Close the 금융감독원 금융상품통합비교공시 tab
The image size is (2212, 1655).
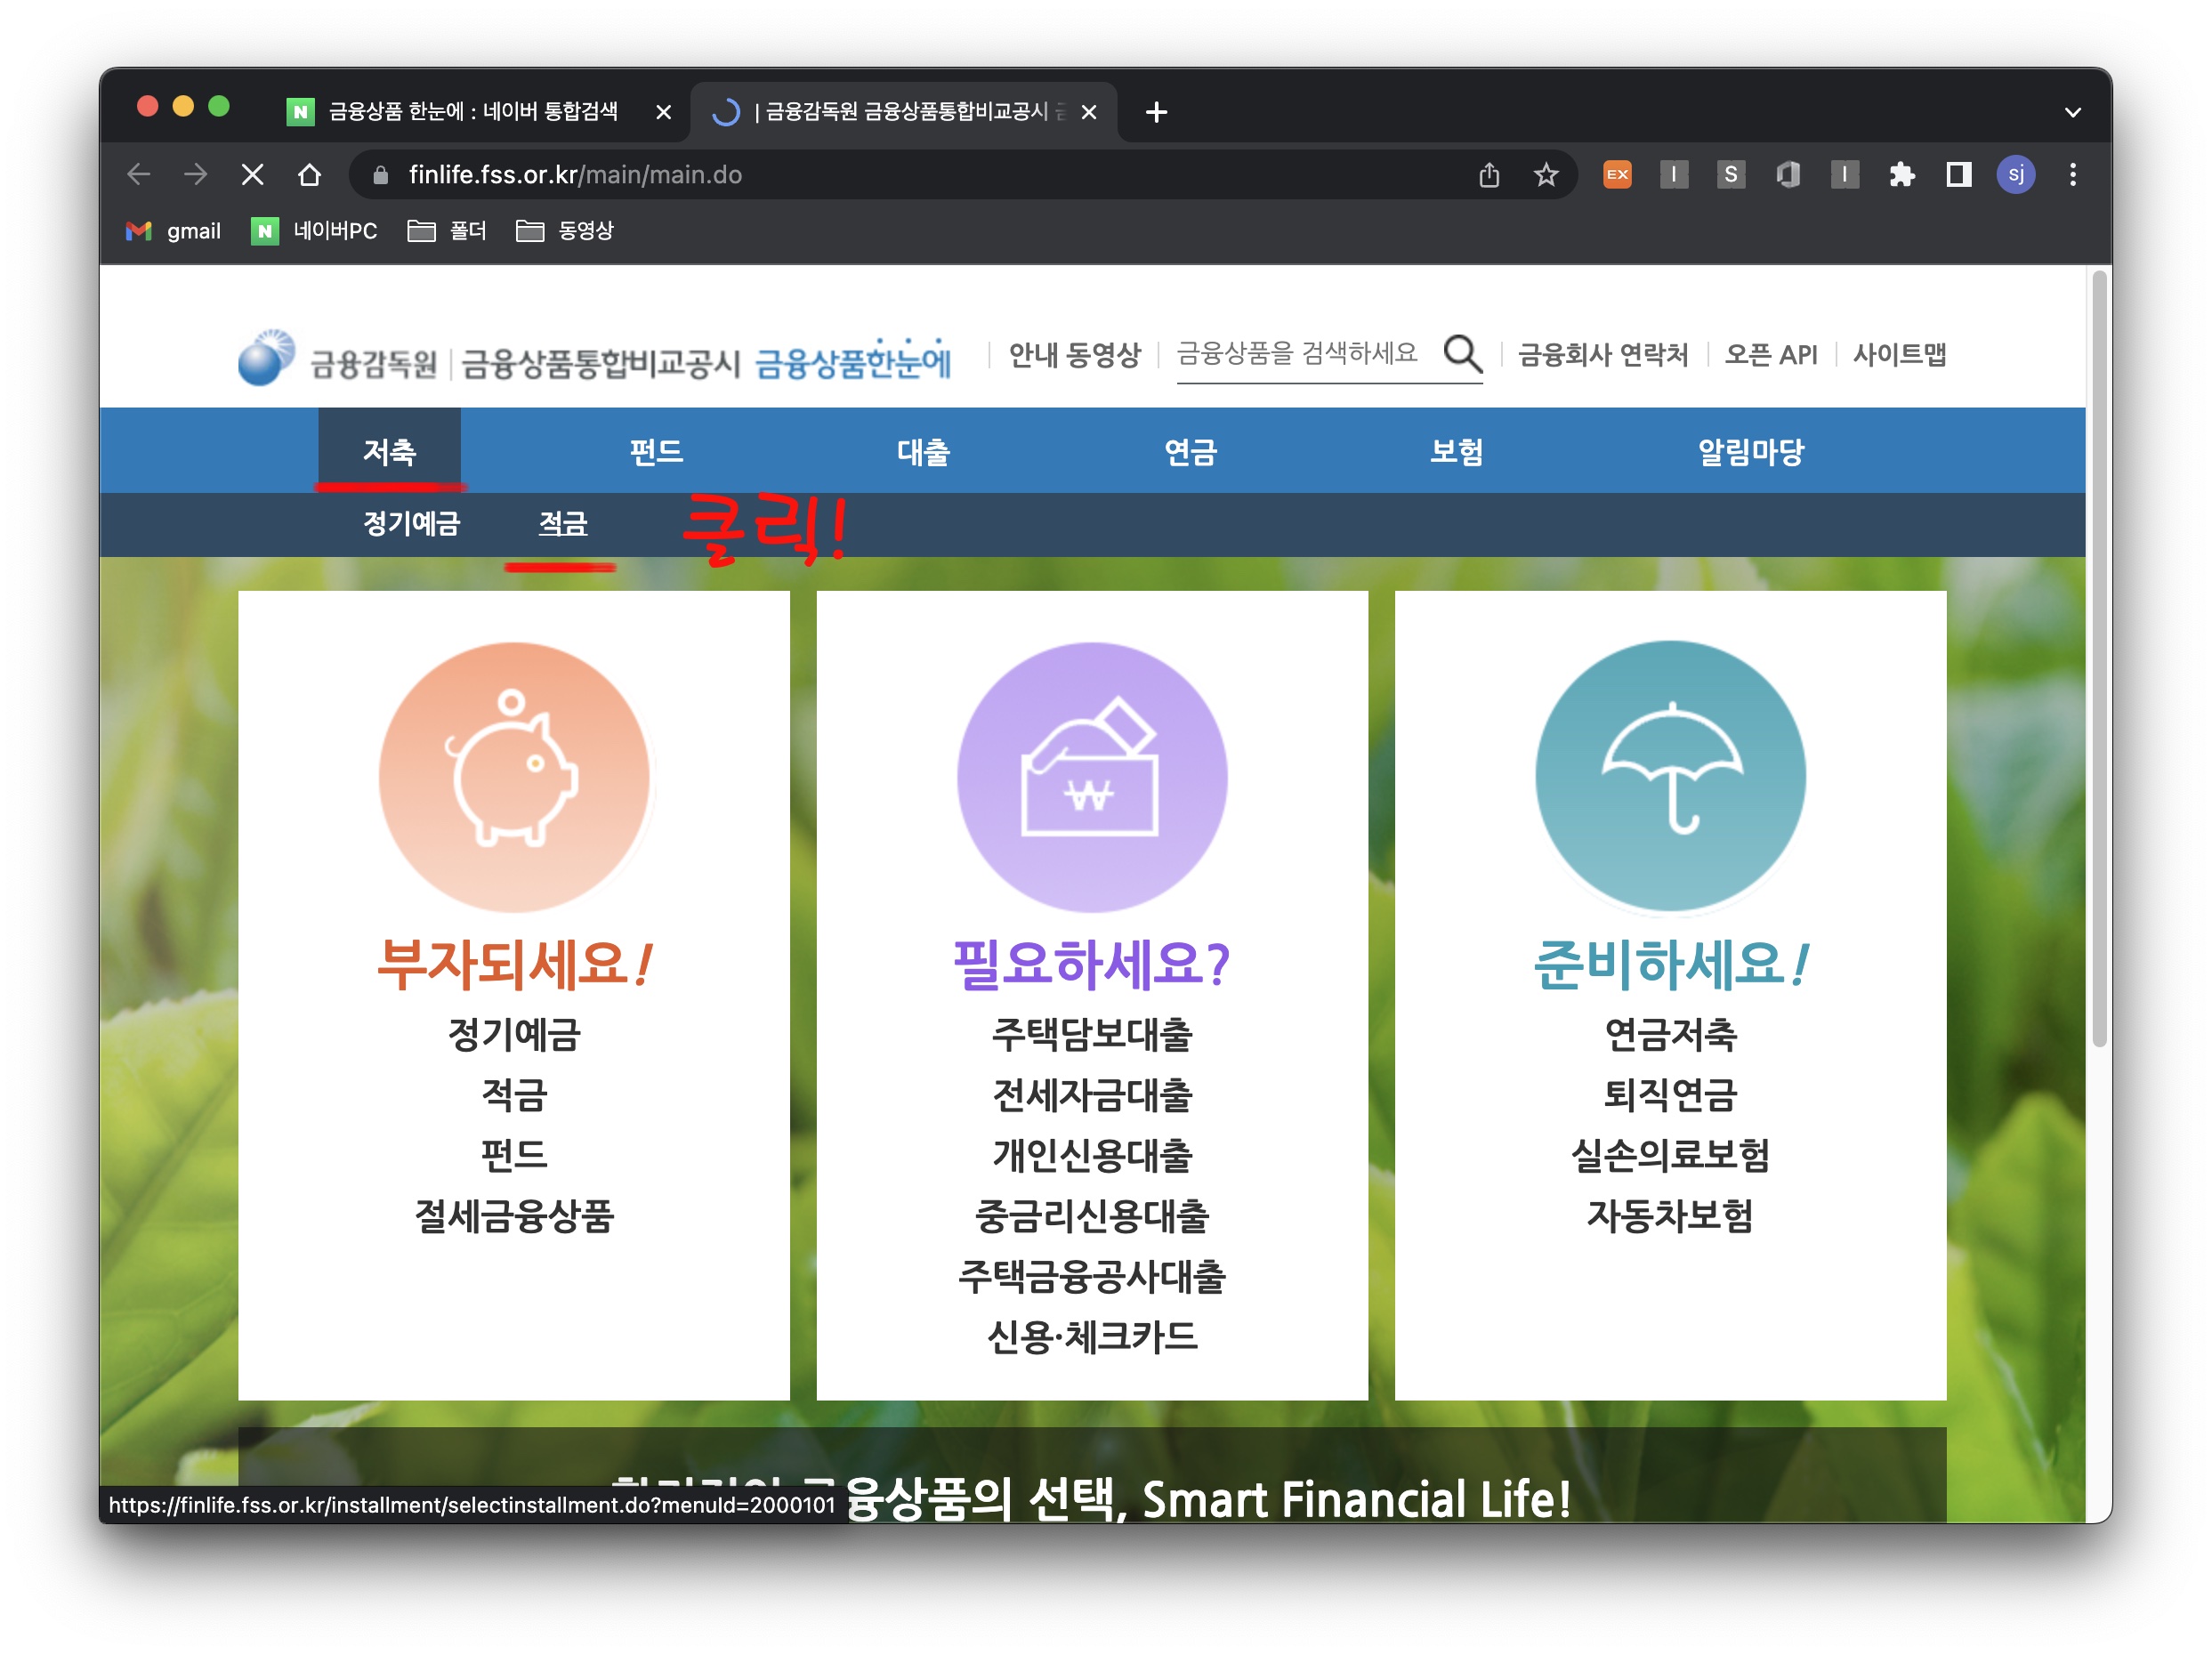[1089, 112]
